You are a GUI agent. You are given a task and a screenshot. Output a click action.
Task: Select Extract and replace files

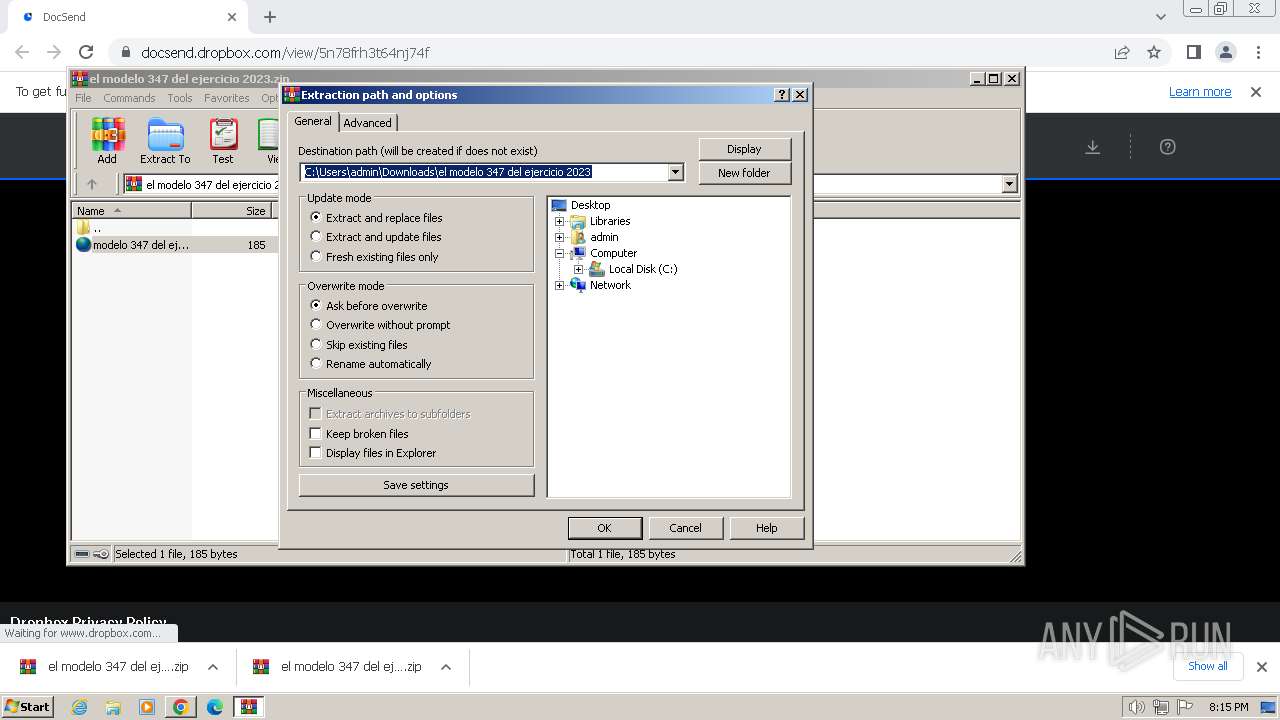pos(316,217)
